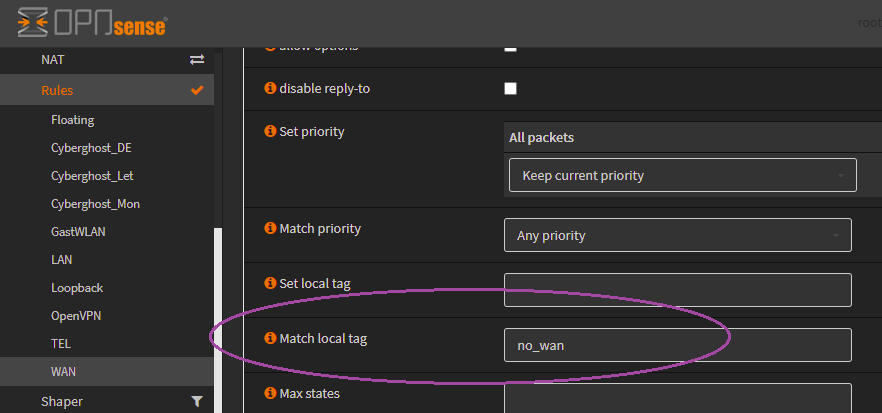Image resolution: width=882 pixels, height=413 pixels.
Task: Open the Any priority dropdown
Action: click(677, 236)
